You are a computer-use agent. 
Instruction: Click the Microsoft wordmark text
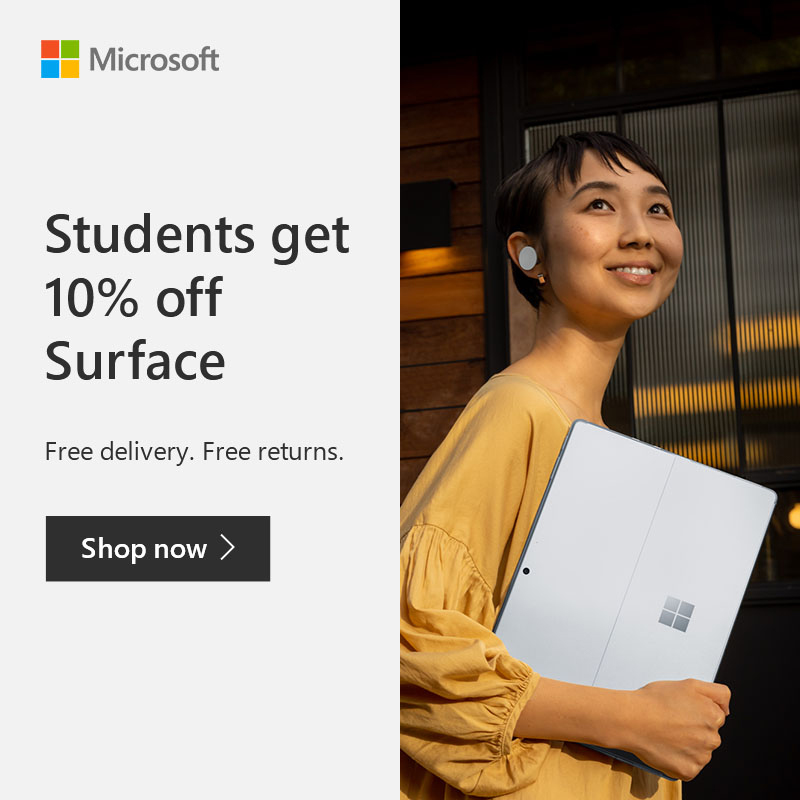154,59
